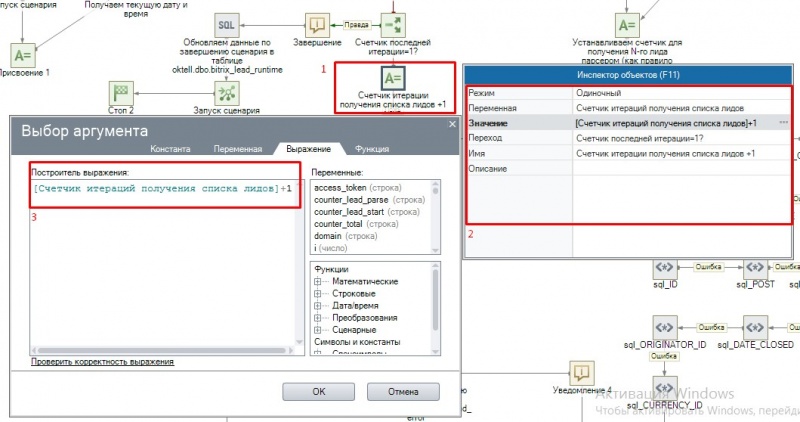800x422 pixels.
Task: Click the functions tree vertical scrollbar
Action: click(x=435, y=309)
